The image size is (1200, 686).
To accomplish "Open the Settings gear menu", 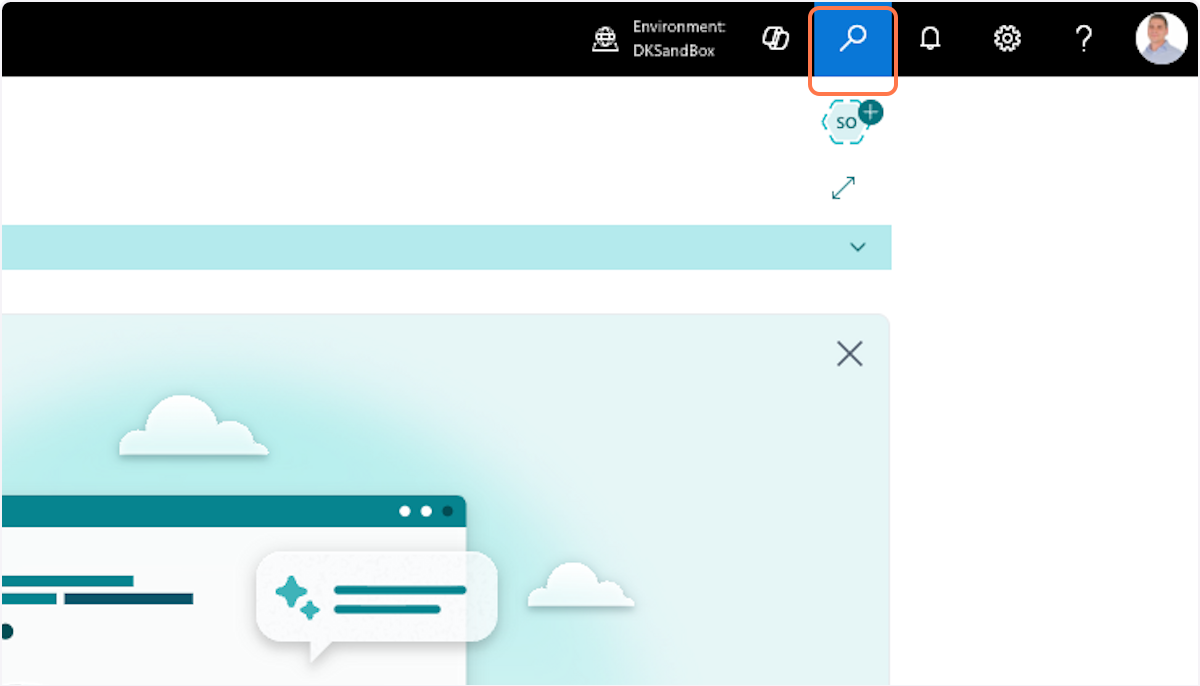I will [1006, 40].
